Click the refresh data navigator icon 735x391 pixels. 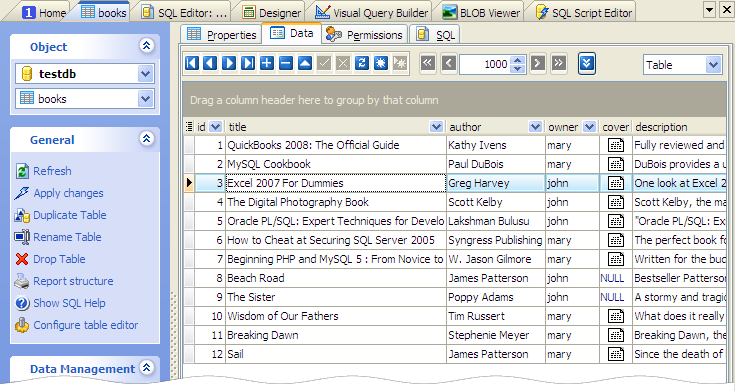point(361,63)
